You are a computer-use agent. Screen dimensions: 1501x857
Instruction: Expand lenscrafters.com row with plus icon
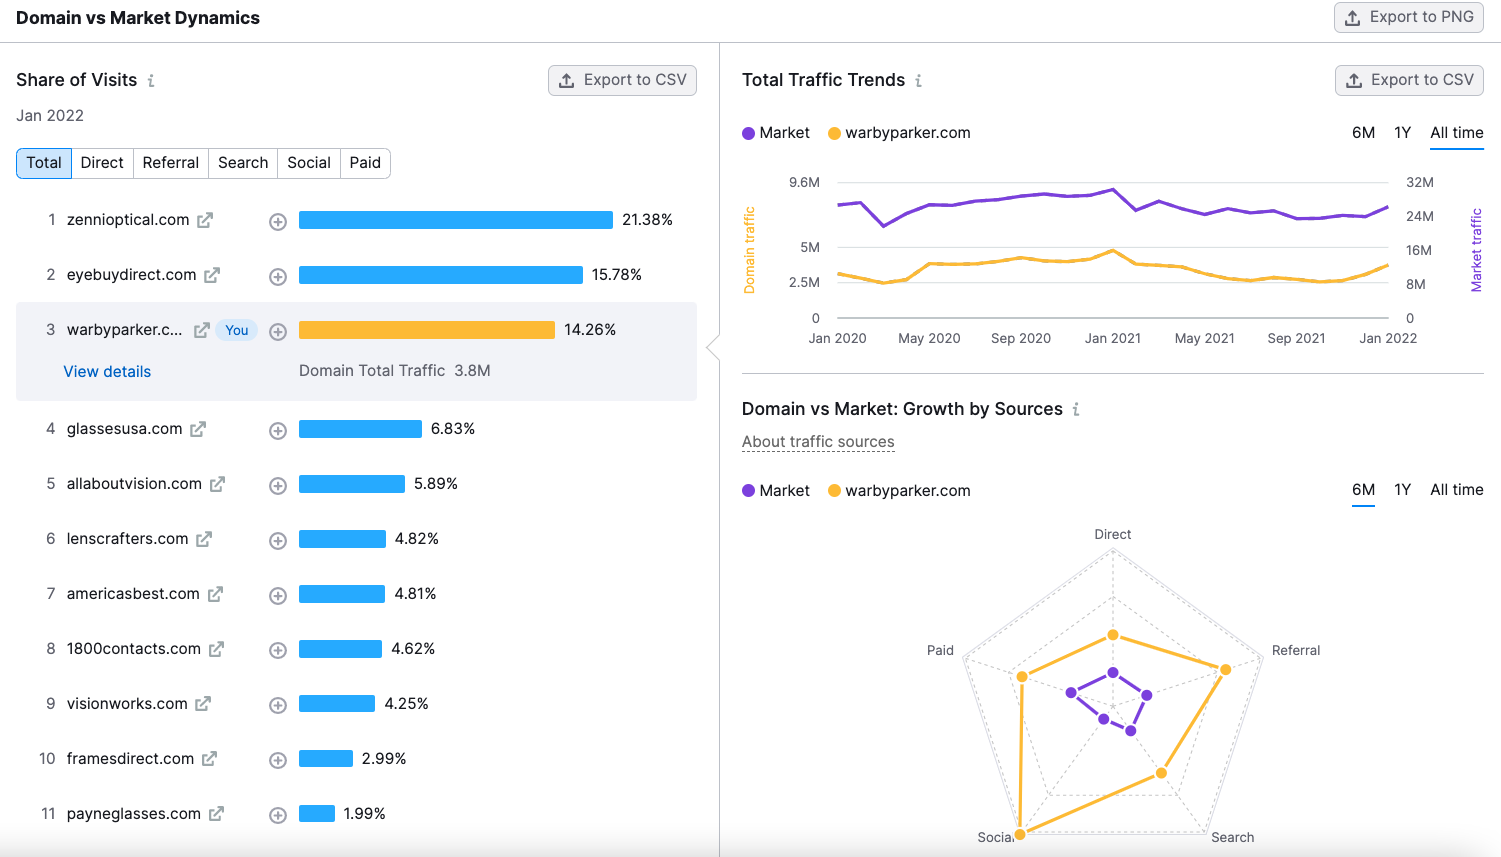278,541
